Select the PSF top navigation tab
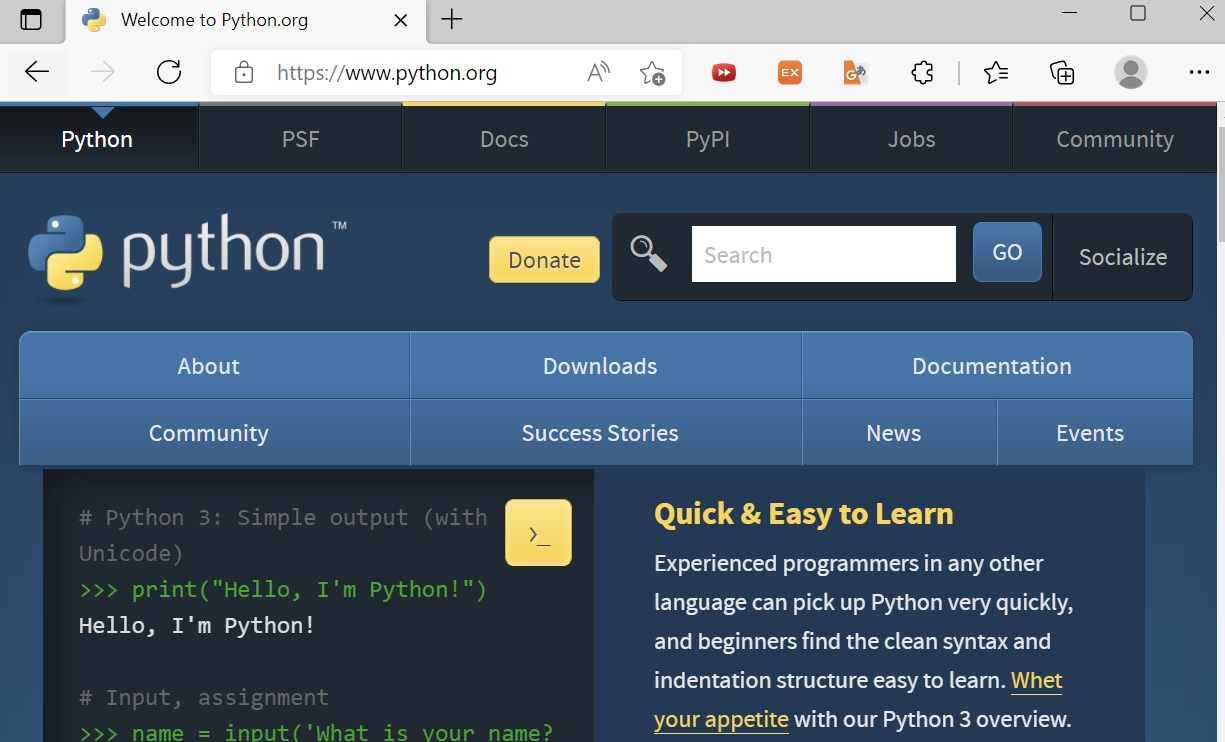The height and width of the screenshot is (742, 1225). pyautogui.click(x=300, y=139)
